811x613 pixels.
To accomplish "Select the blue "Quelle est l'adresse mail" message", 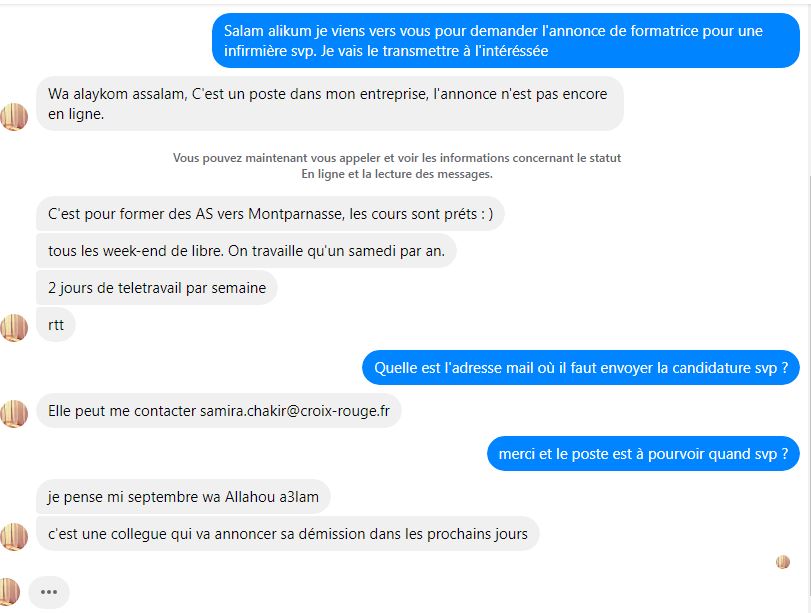I will 581,368.
